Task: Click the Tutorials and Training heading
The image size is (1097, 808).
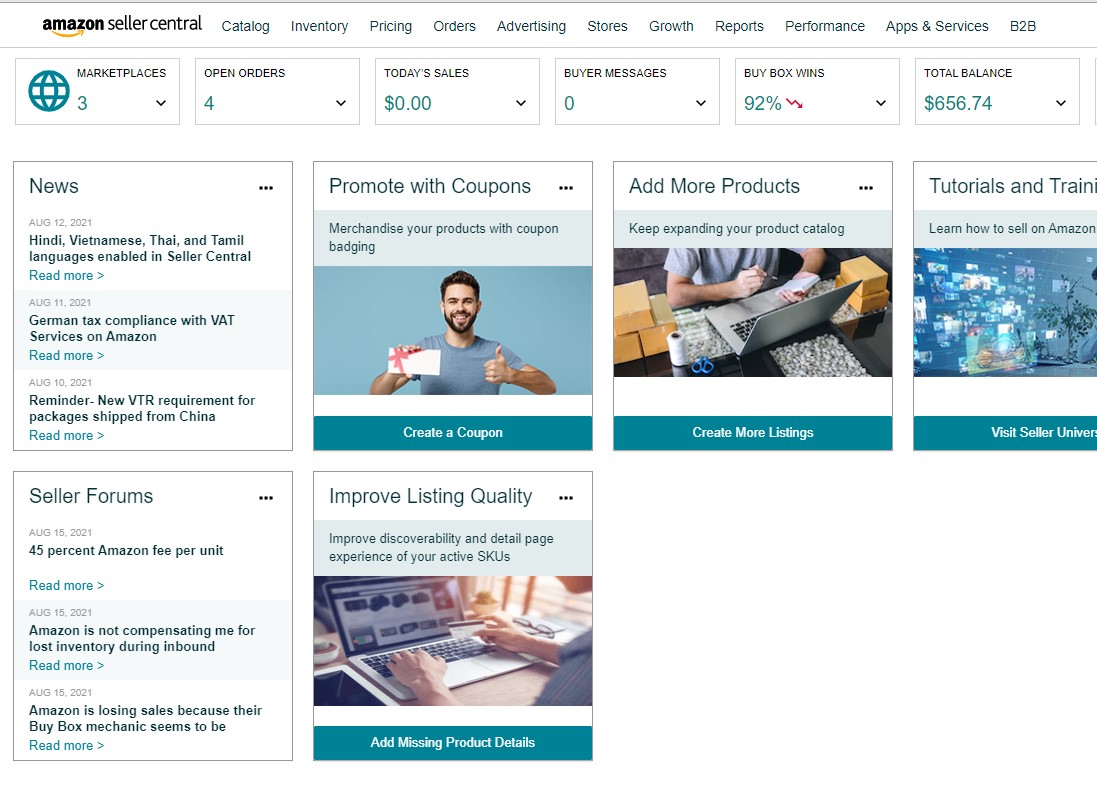Action: click(1012, 186)
